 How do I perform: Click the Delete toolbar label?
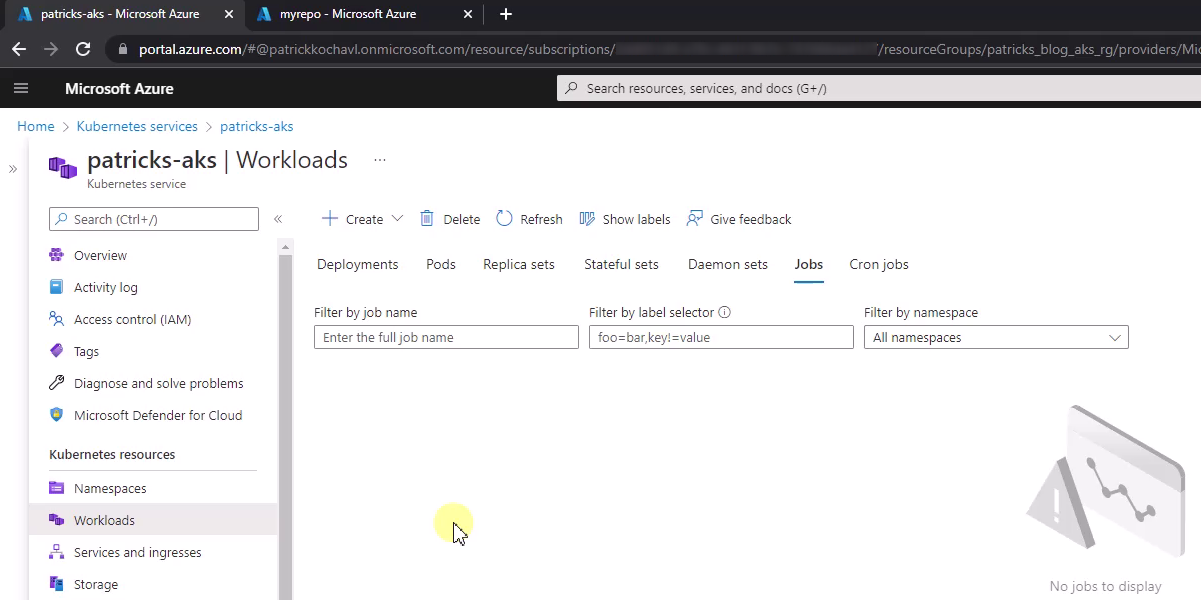click(x=462, y=219)
